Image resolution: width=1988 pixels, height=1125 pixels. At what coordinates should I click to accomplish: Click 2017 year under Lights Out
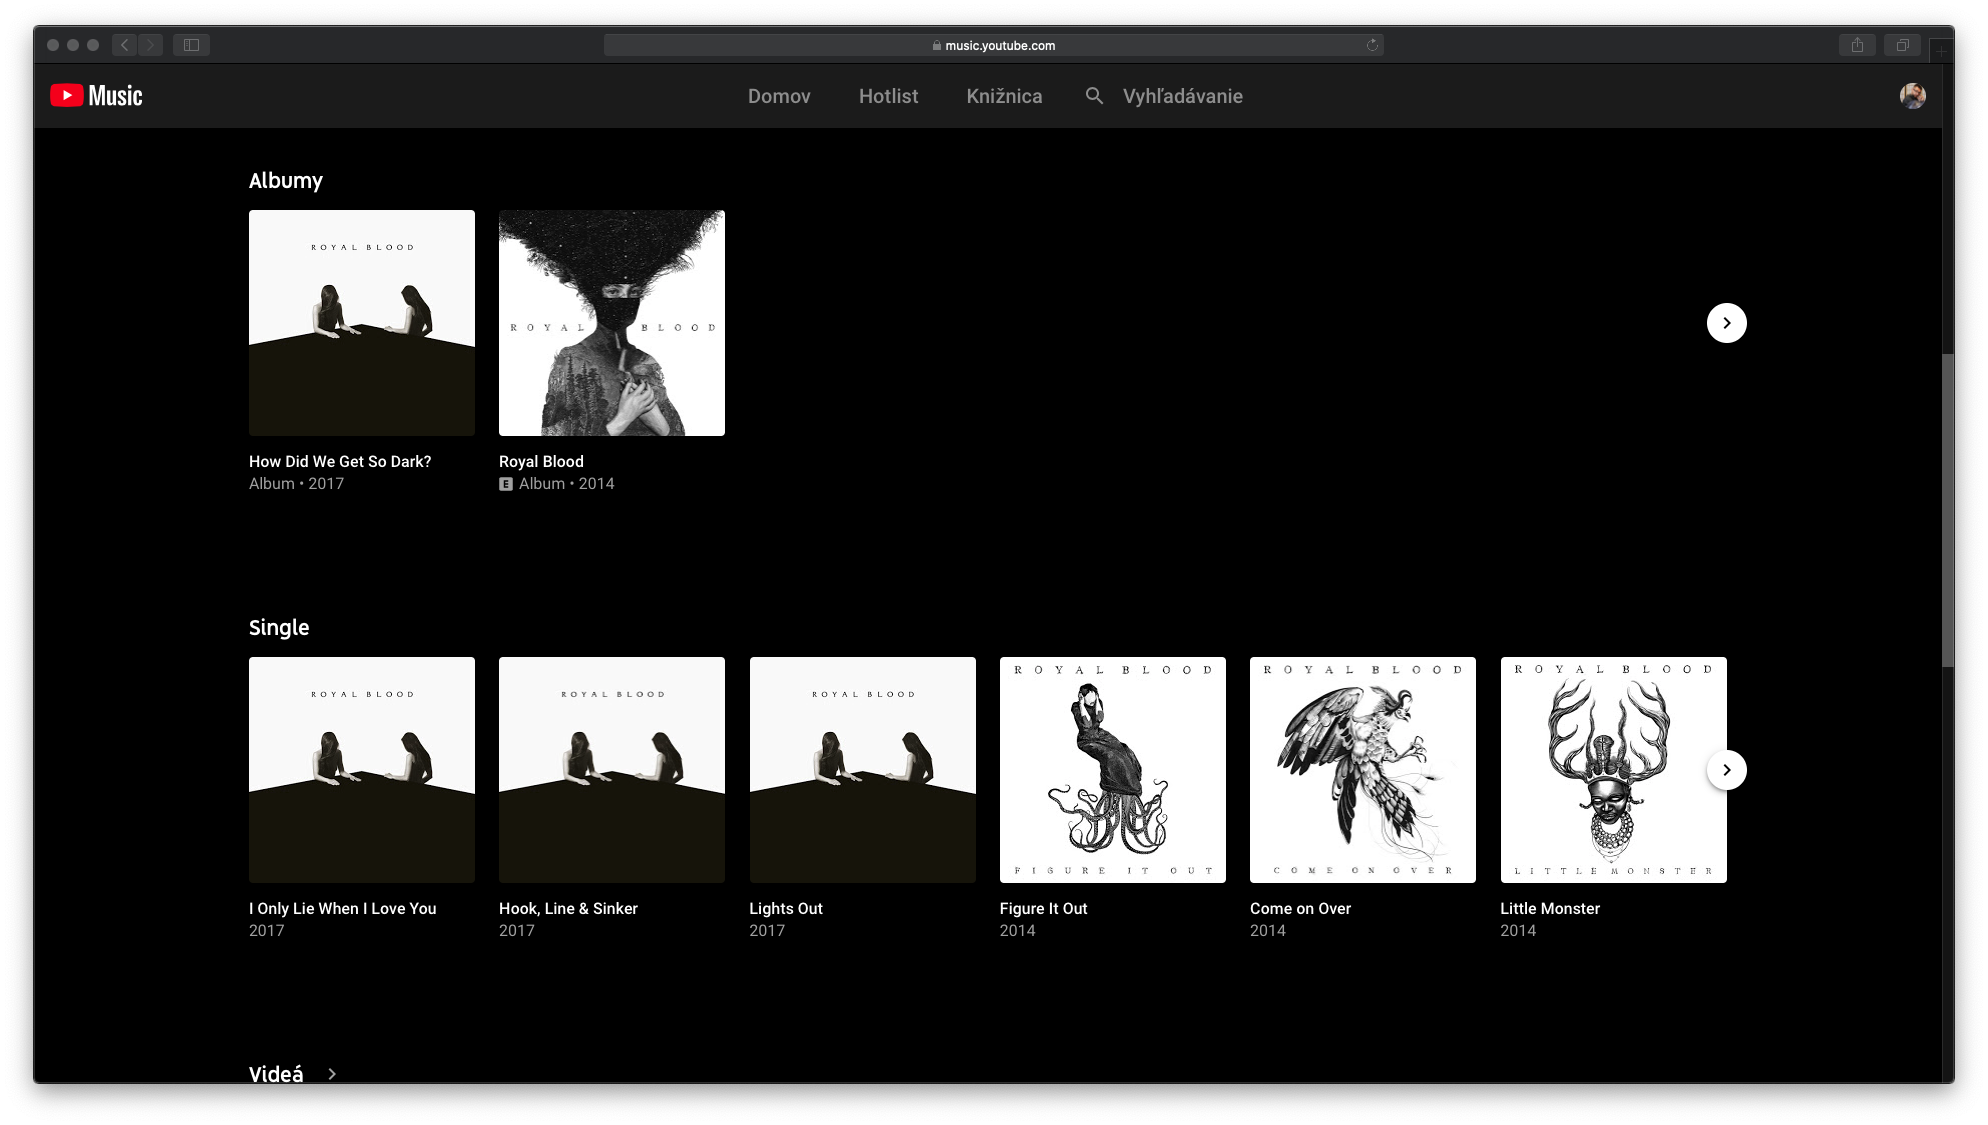[767, 931]
